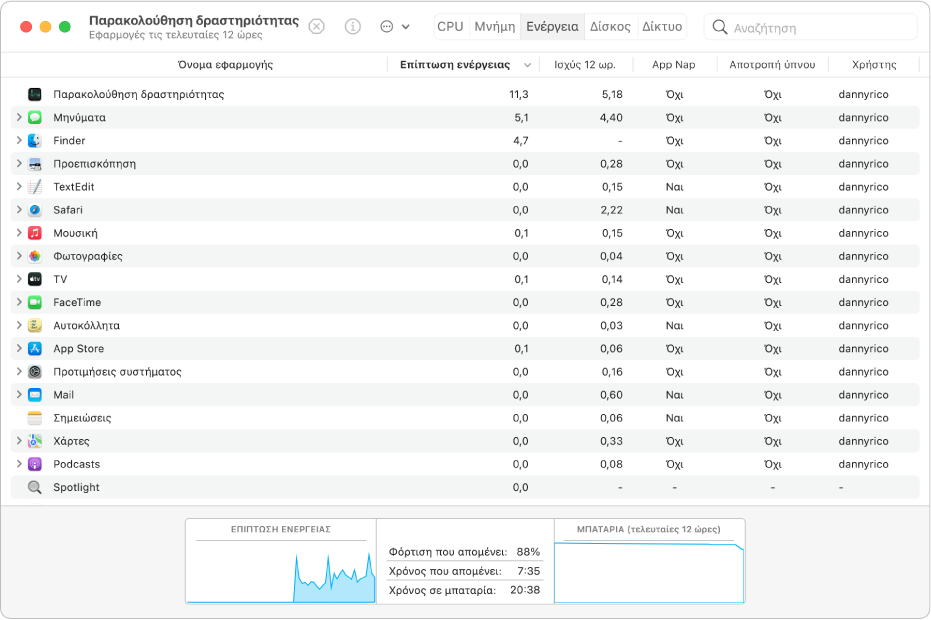The height and width of the screenshot is (620, 931).
Task: Click the System Preferences gear icon
Action: (35, 372)
